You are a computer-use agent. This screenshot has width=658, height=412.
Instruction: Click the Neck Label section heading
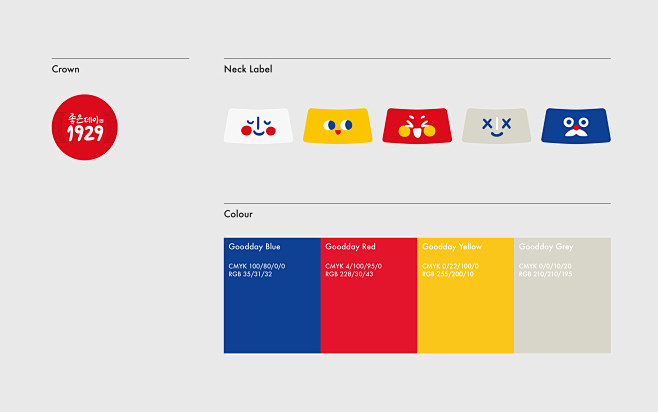(x=248, y=70)
